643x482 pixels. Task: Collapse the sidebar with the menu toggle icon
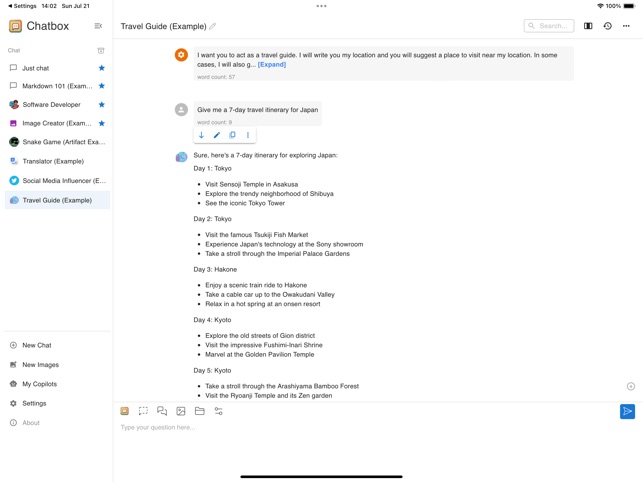[x=98, y=26]
